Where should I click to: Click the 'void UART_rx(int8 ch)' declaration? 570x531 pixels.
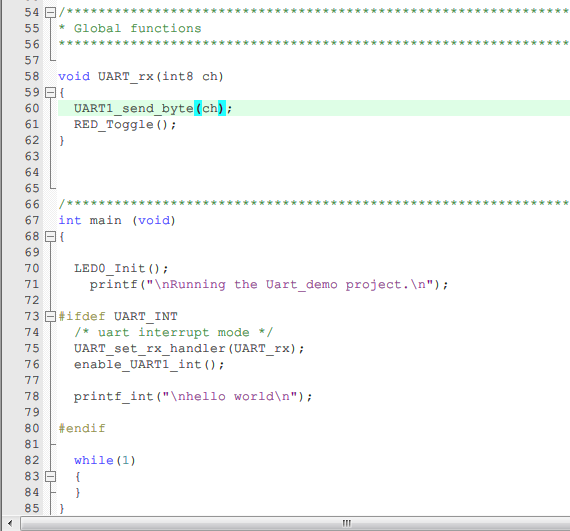point(141,77)
